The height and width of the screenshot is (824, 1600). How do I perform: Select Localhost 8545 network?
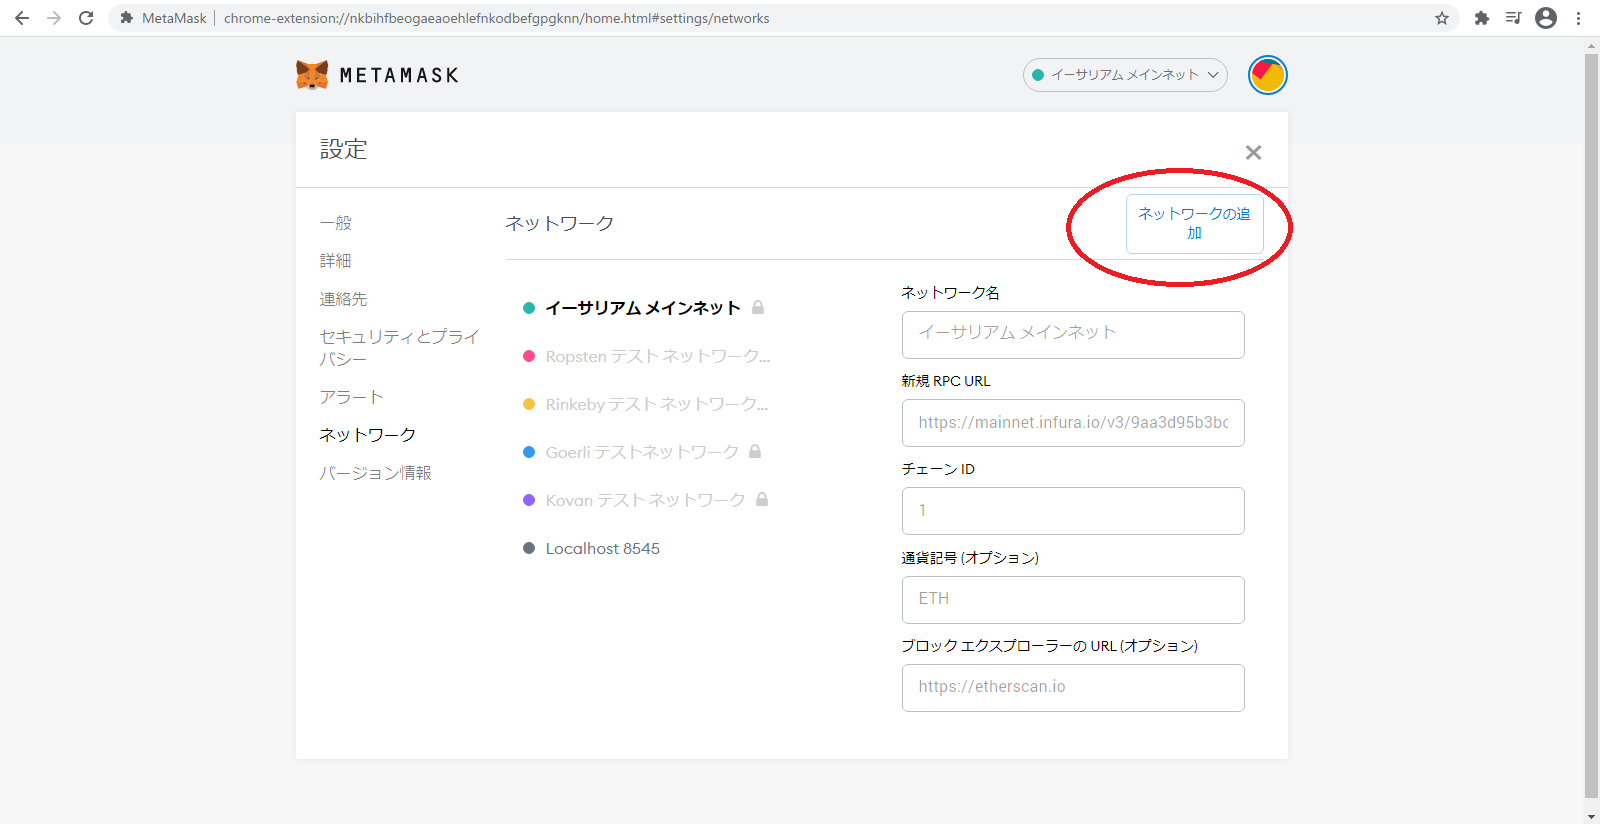[x=602, y=548]
